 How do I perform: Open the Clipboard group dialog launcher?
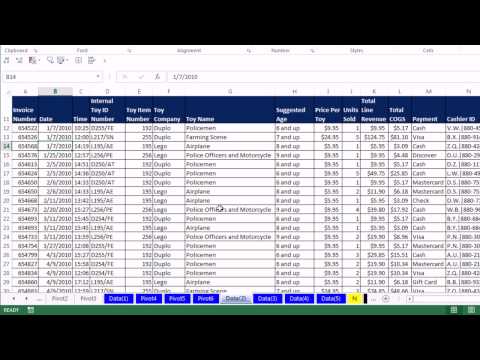point(35,51)
